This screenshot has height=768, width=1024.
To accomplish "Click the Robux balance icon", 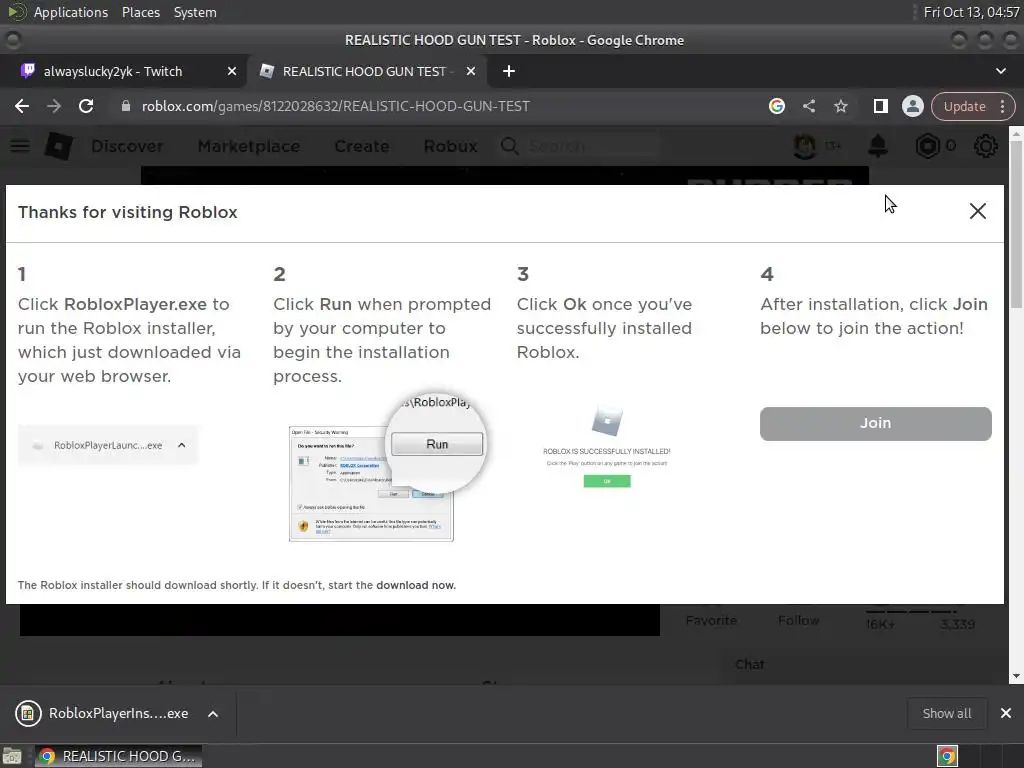I will point(927,146).
